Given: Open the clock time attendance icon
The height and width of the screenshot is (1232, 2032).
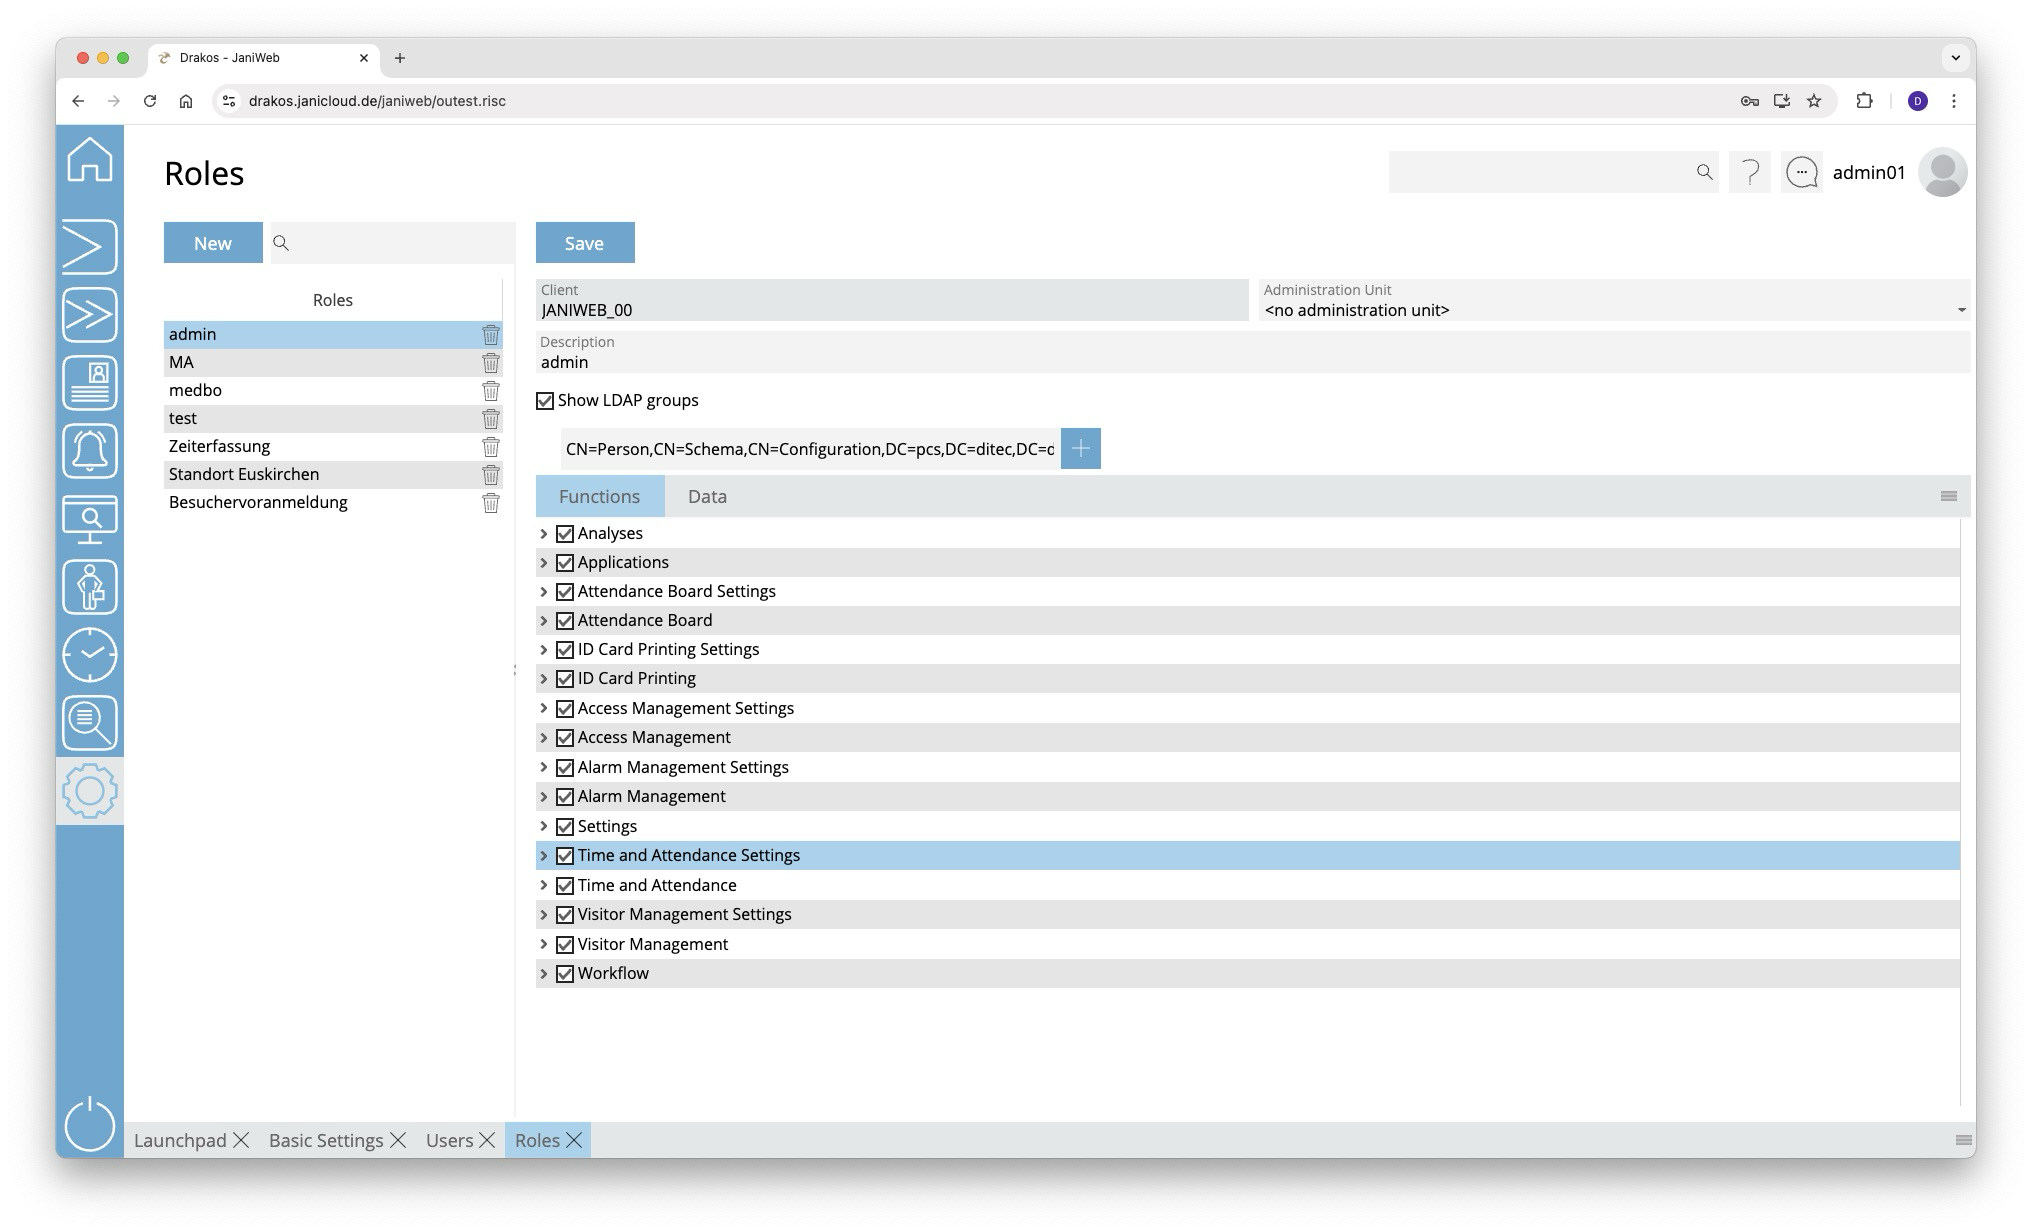Looking at the screenshot, I should pyautogui.click(x=90, y=655).
